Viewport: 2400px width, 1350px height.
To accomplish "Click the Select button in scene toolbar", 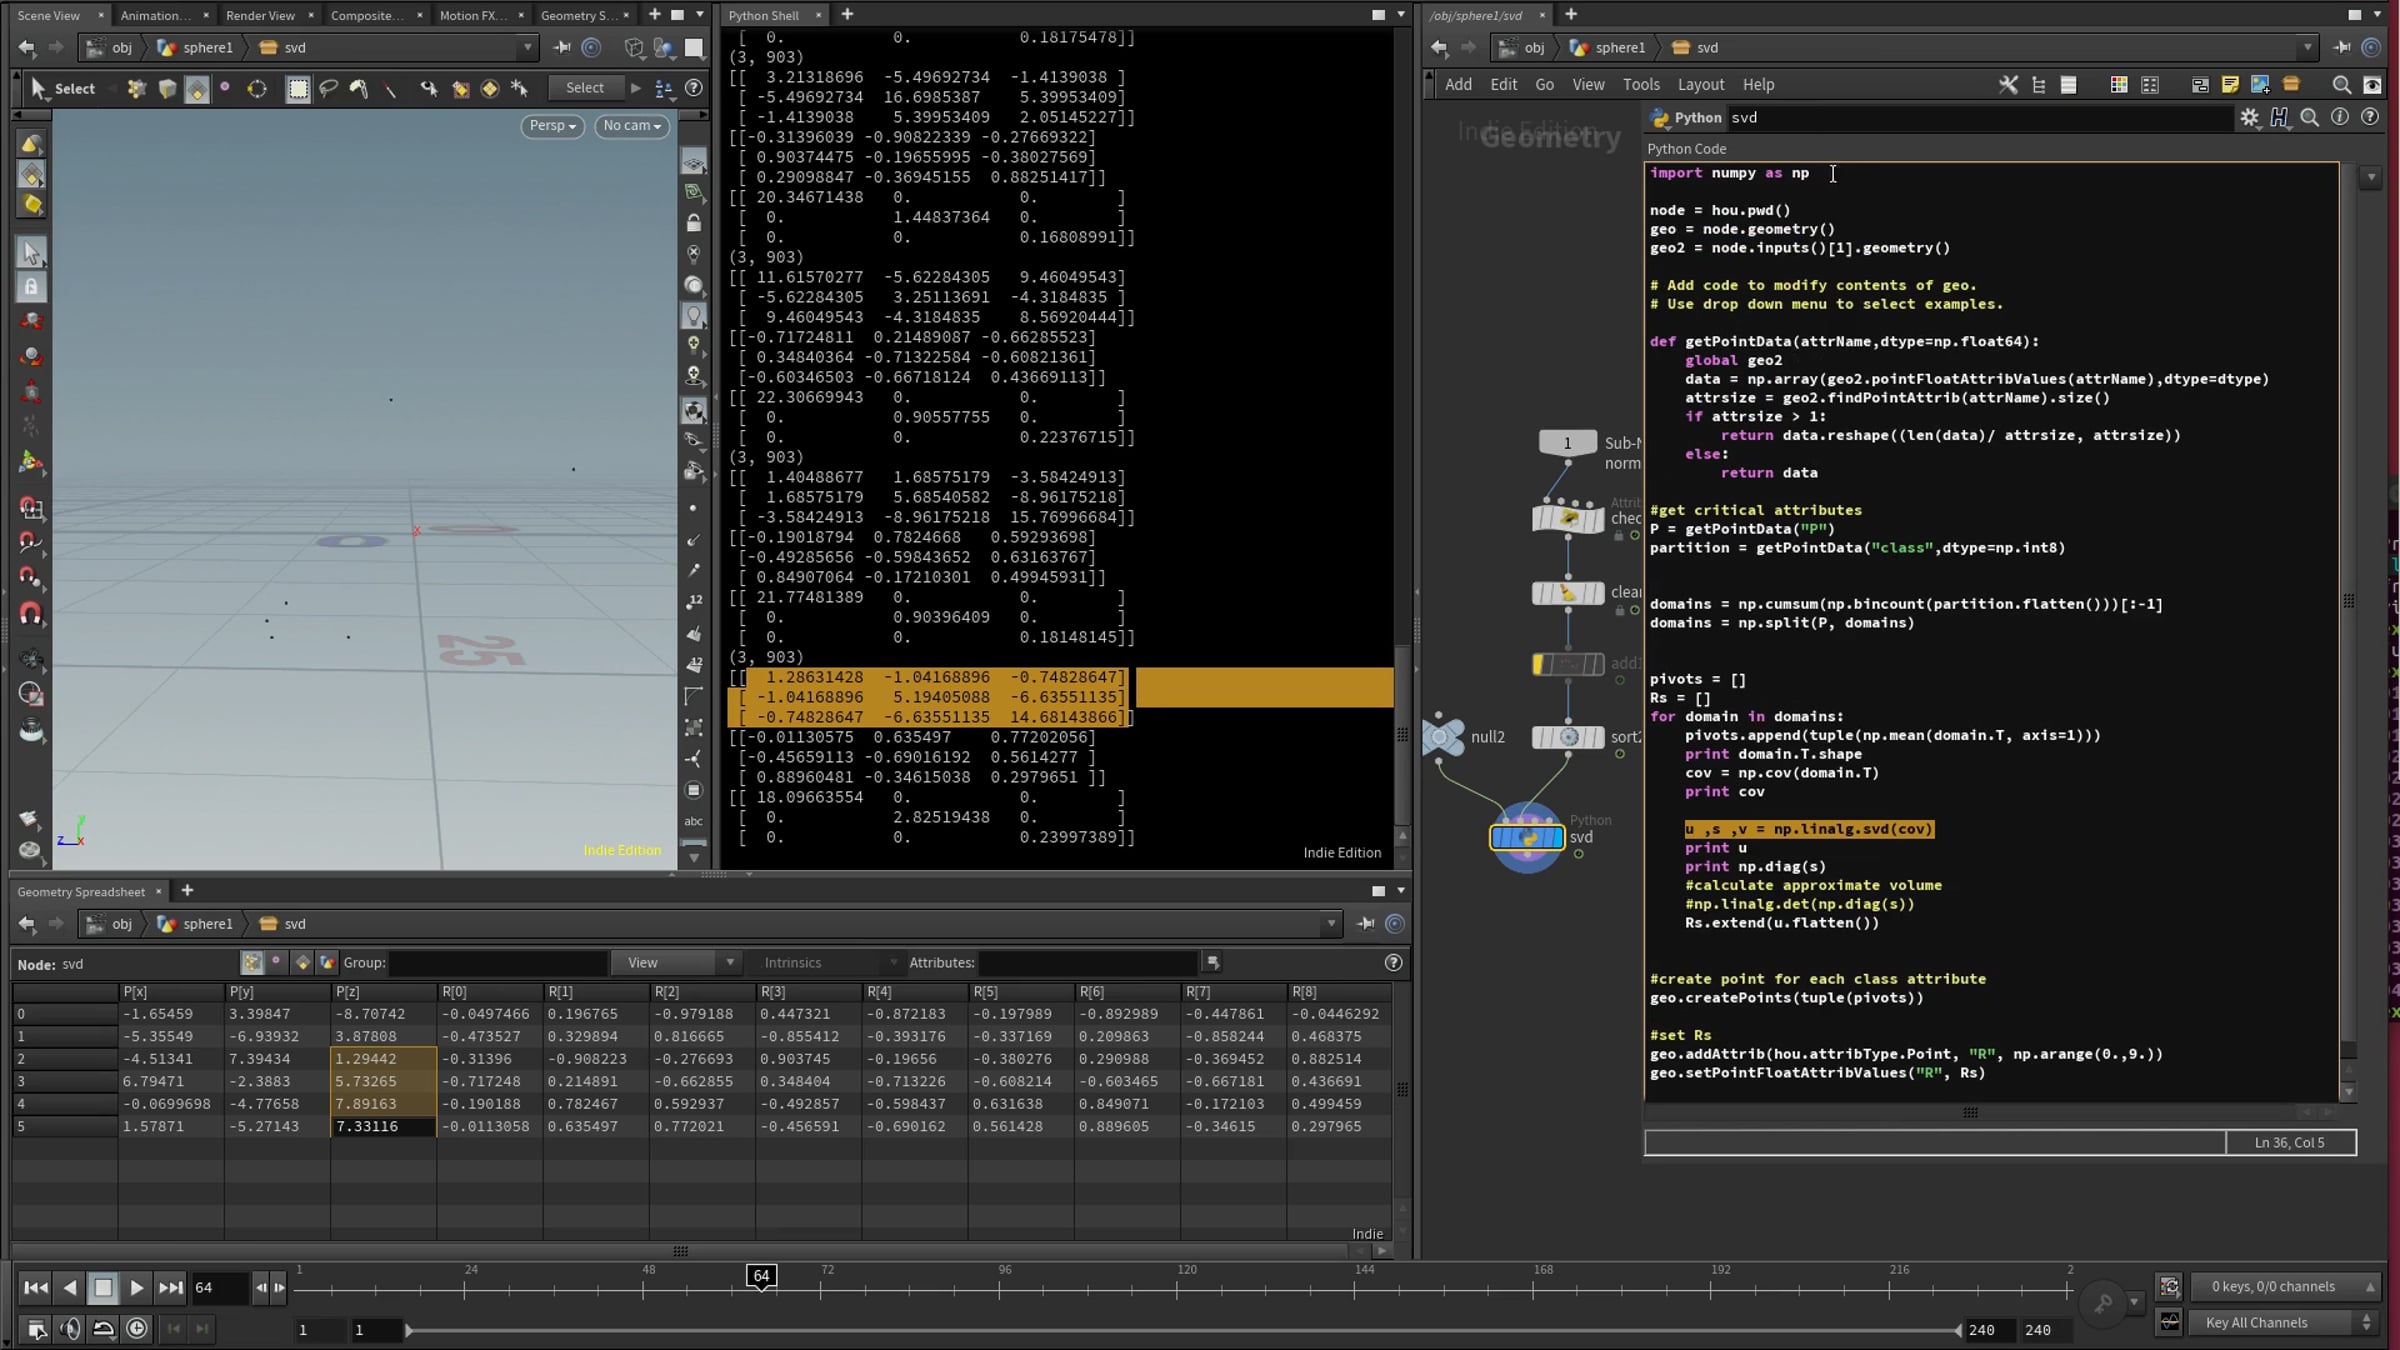I will (x=584, y=88).
